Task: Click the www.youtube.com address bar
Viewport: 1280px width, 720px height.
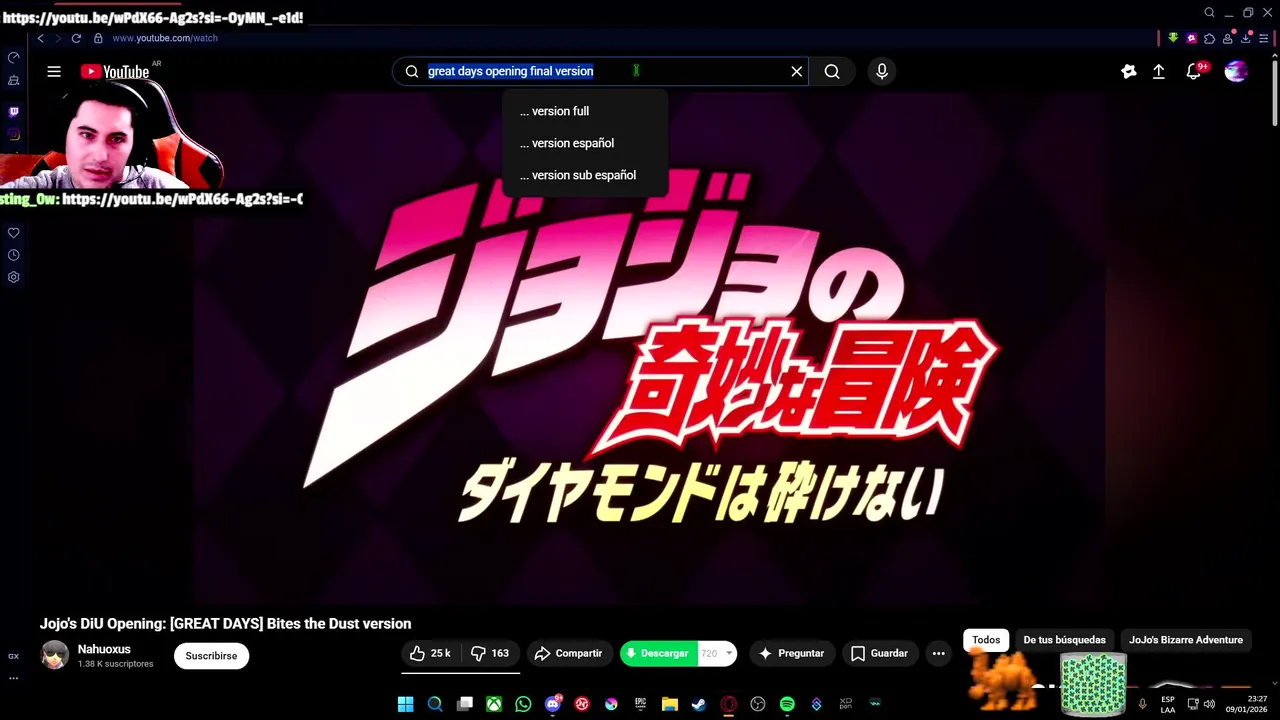Action: coord(165,38)
